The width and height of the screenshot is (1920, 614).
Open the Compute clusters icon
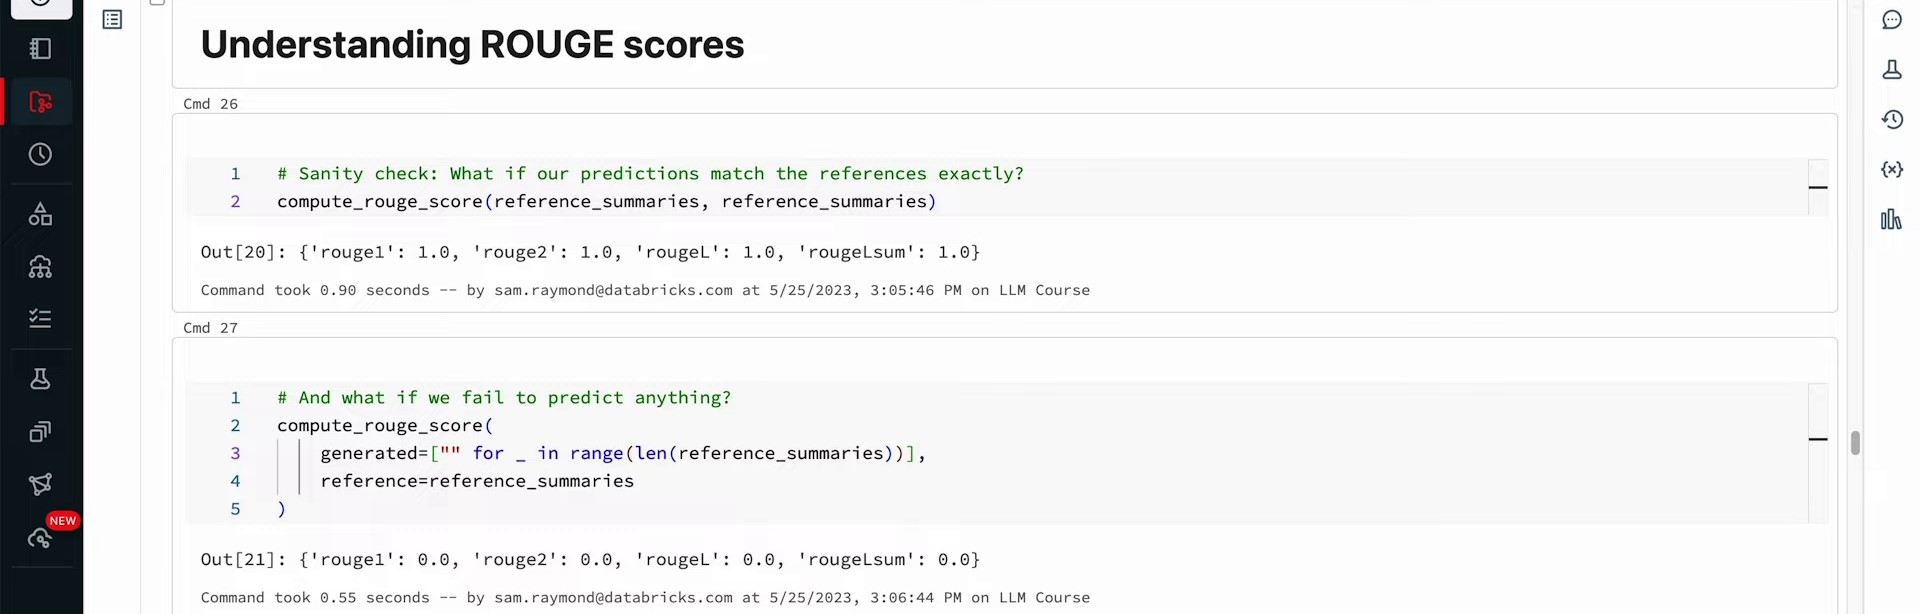pyautogui.click(x=41, y=267)
